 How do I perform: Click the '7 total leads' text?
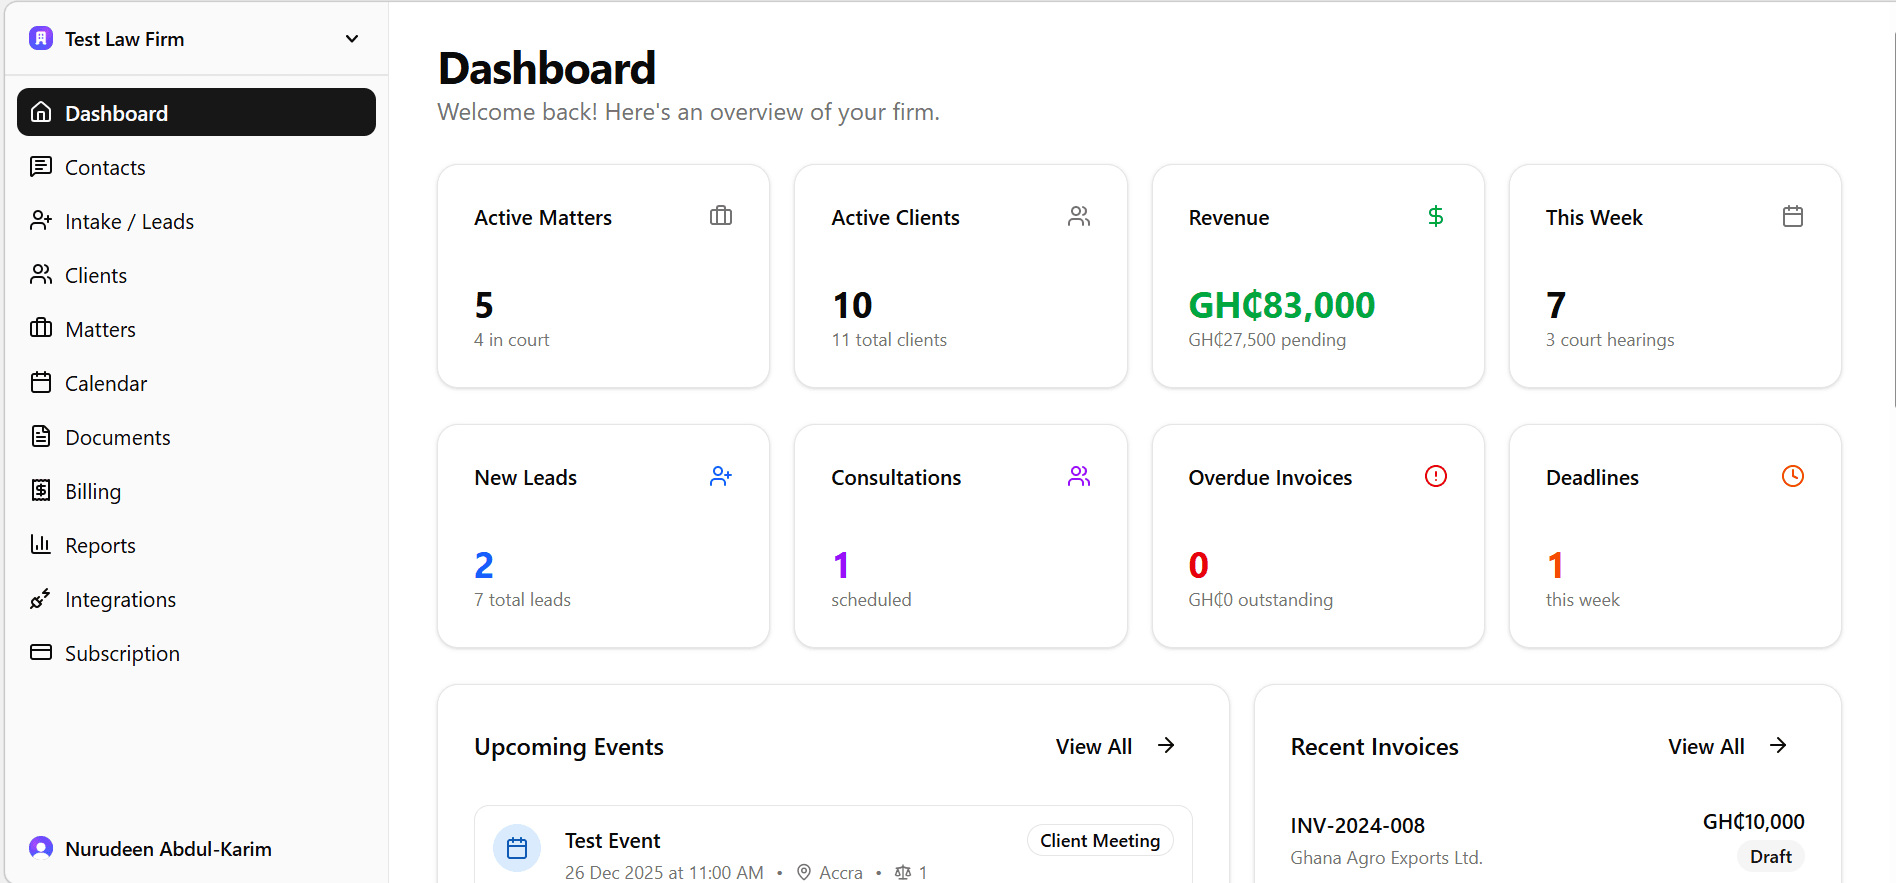522,600
